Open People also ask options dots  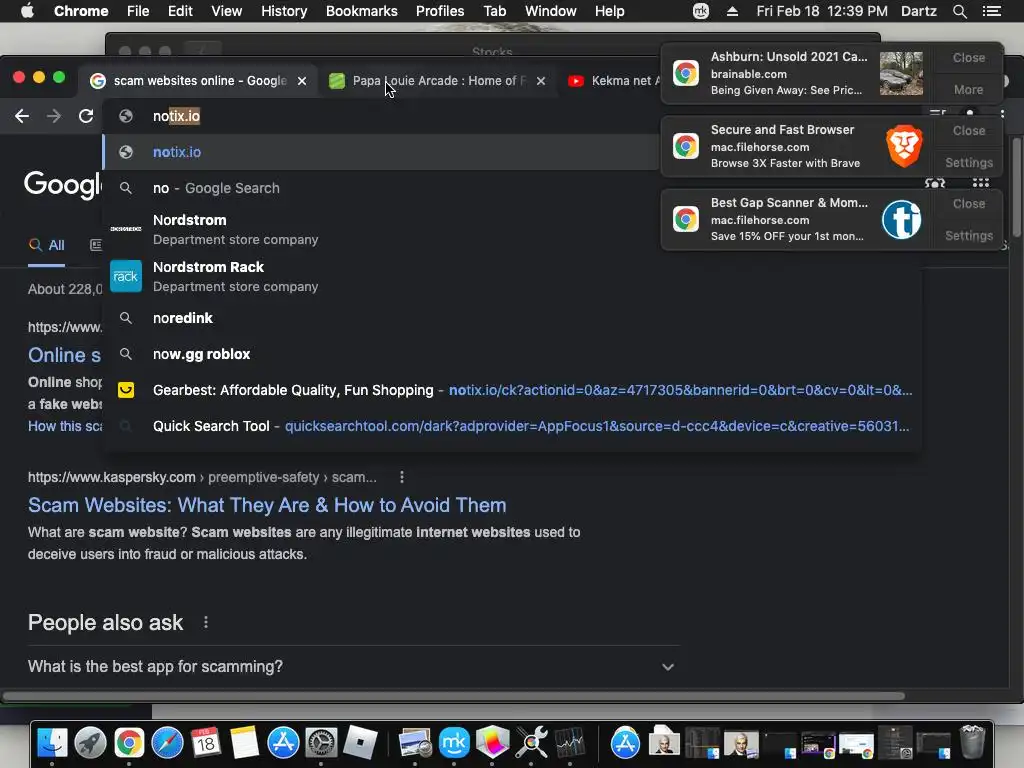pos(206,622)
